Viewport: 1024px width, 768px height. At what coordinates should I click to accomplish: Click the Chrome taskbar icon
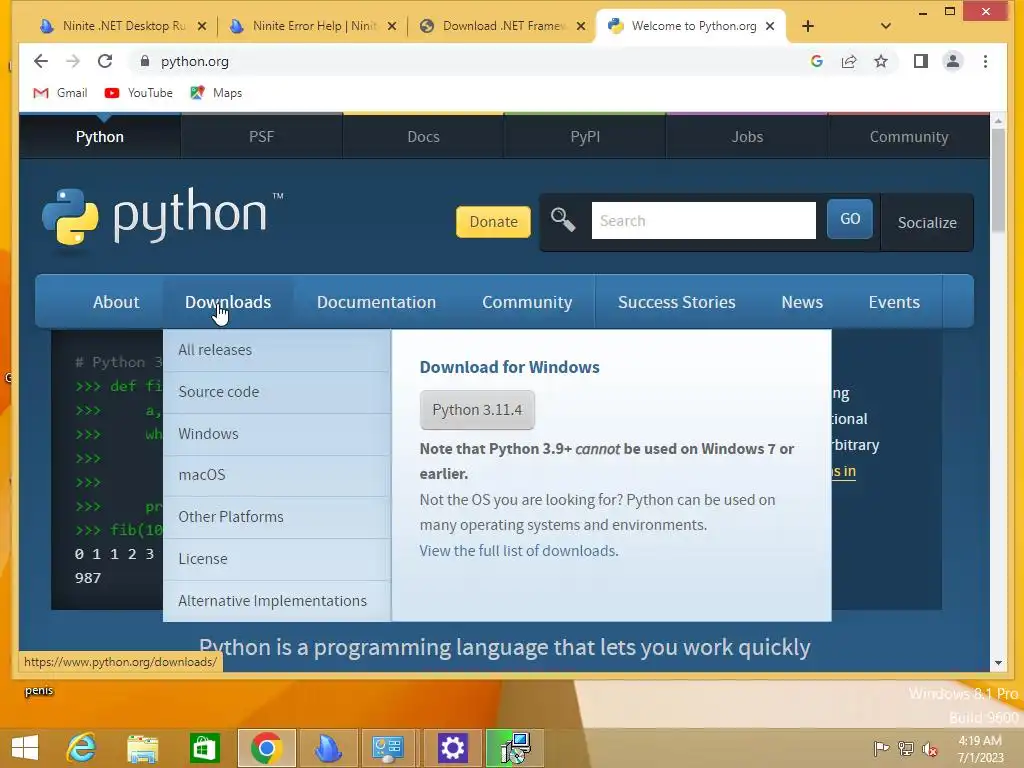coord(266,748)
